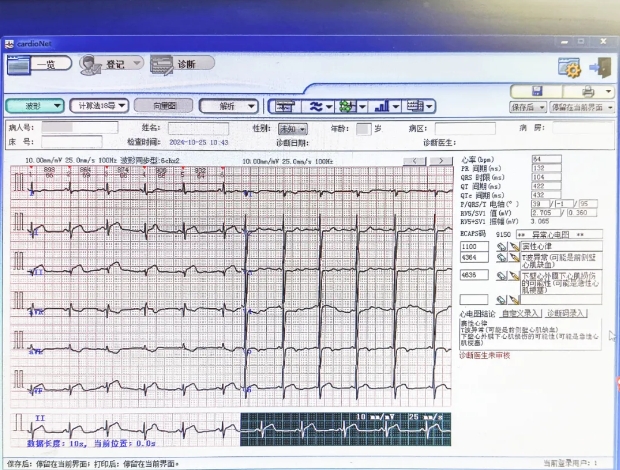Click the 姓名 name input field
Image resolution: width=620 pixels, height=470 pixels.
point(197,129)
